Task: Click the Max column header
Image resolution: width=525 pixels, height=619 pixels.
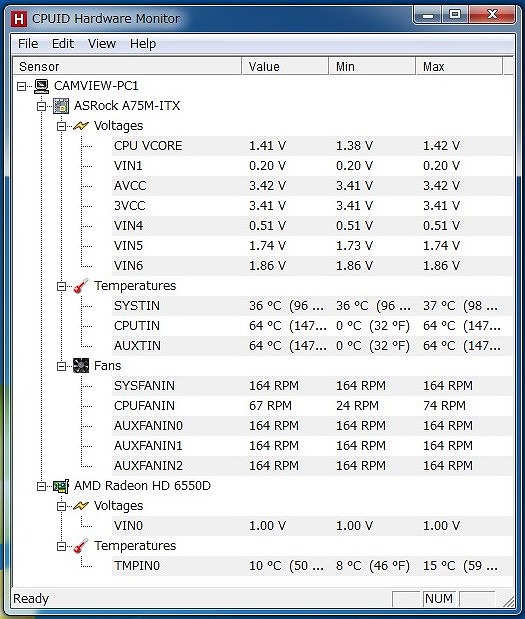Action: 459,66
